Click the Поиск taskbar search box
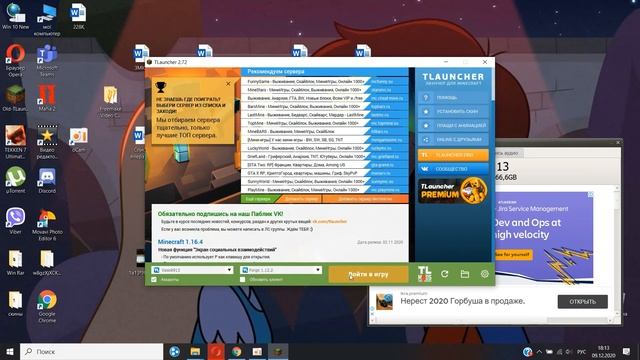Screen dimensions: 640x360 [91, 351]
